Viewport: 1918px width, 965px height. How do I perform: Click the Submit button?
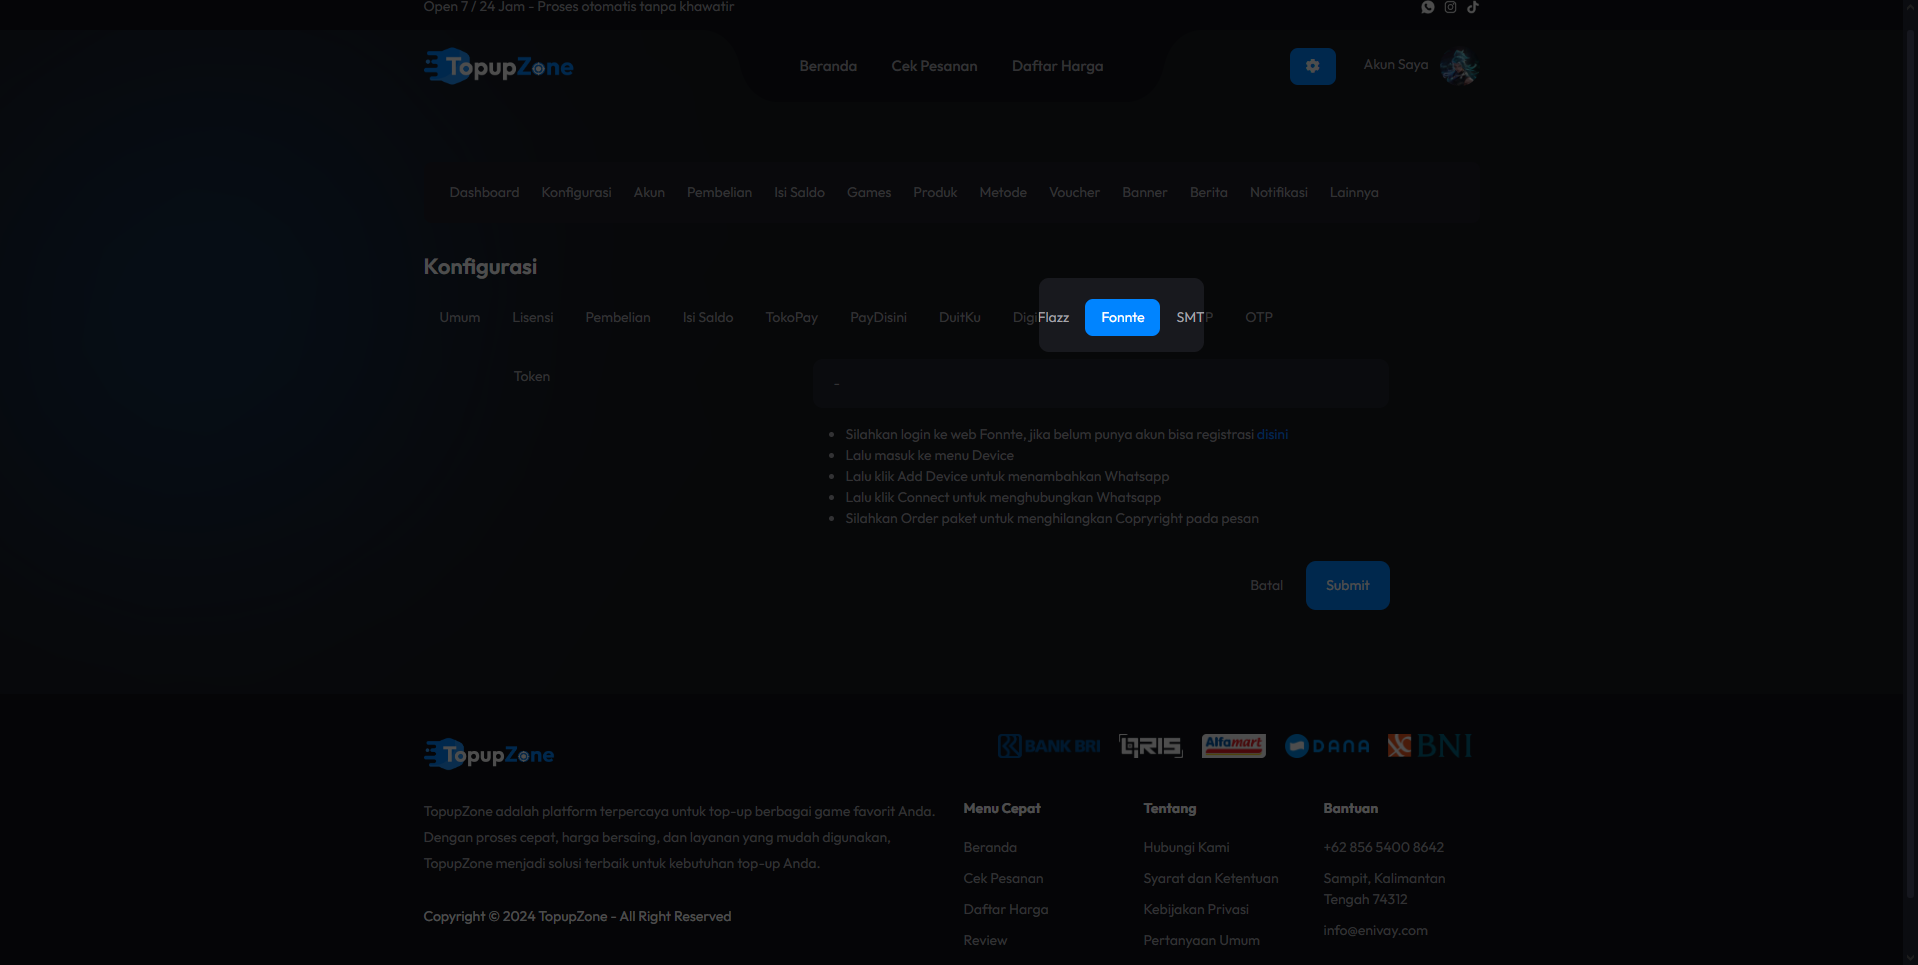1347,585
